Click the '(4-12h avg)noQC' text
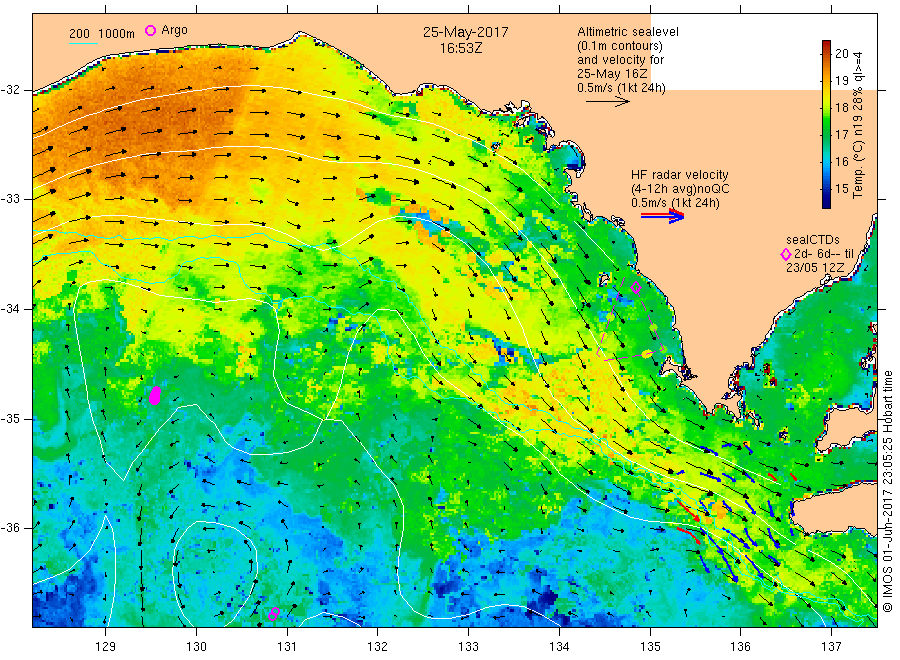Viewport: 900px width, 660px height. pos(680,189)
